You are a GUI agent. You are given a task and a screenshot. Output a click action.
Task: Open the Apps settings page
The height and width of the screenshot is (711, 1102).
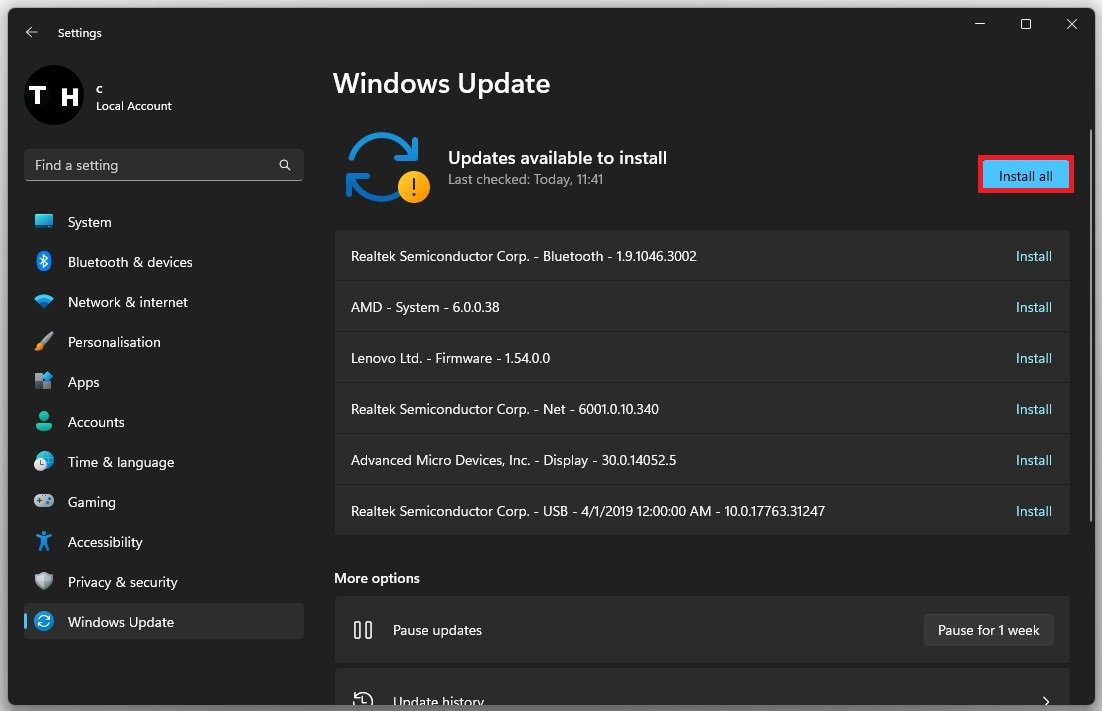coord(84,382)
